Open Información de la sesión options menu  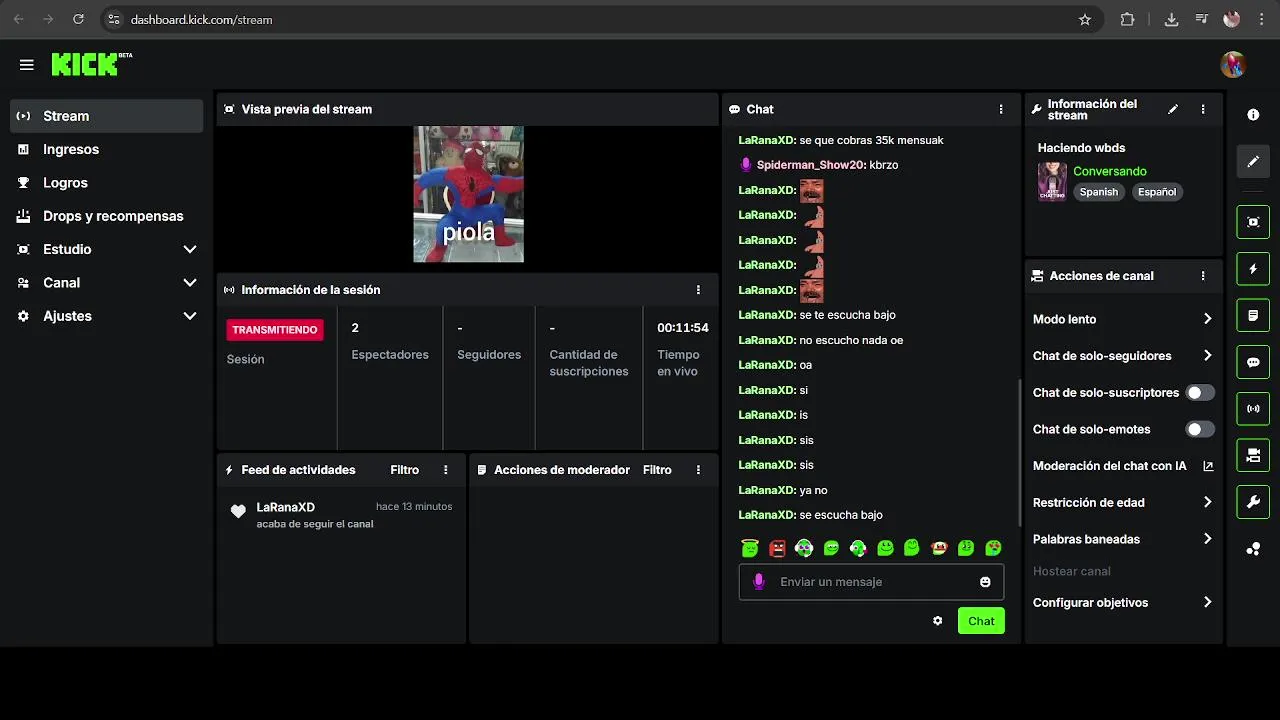pos(698,290)
